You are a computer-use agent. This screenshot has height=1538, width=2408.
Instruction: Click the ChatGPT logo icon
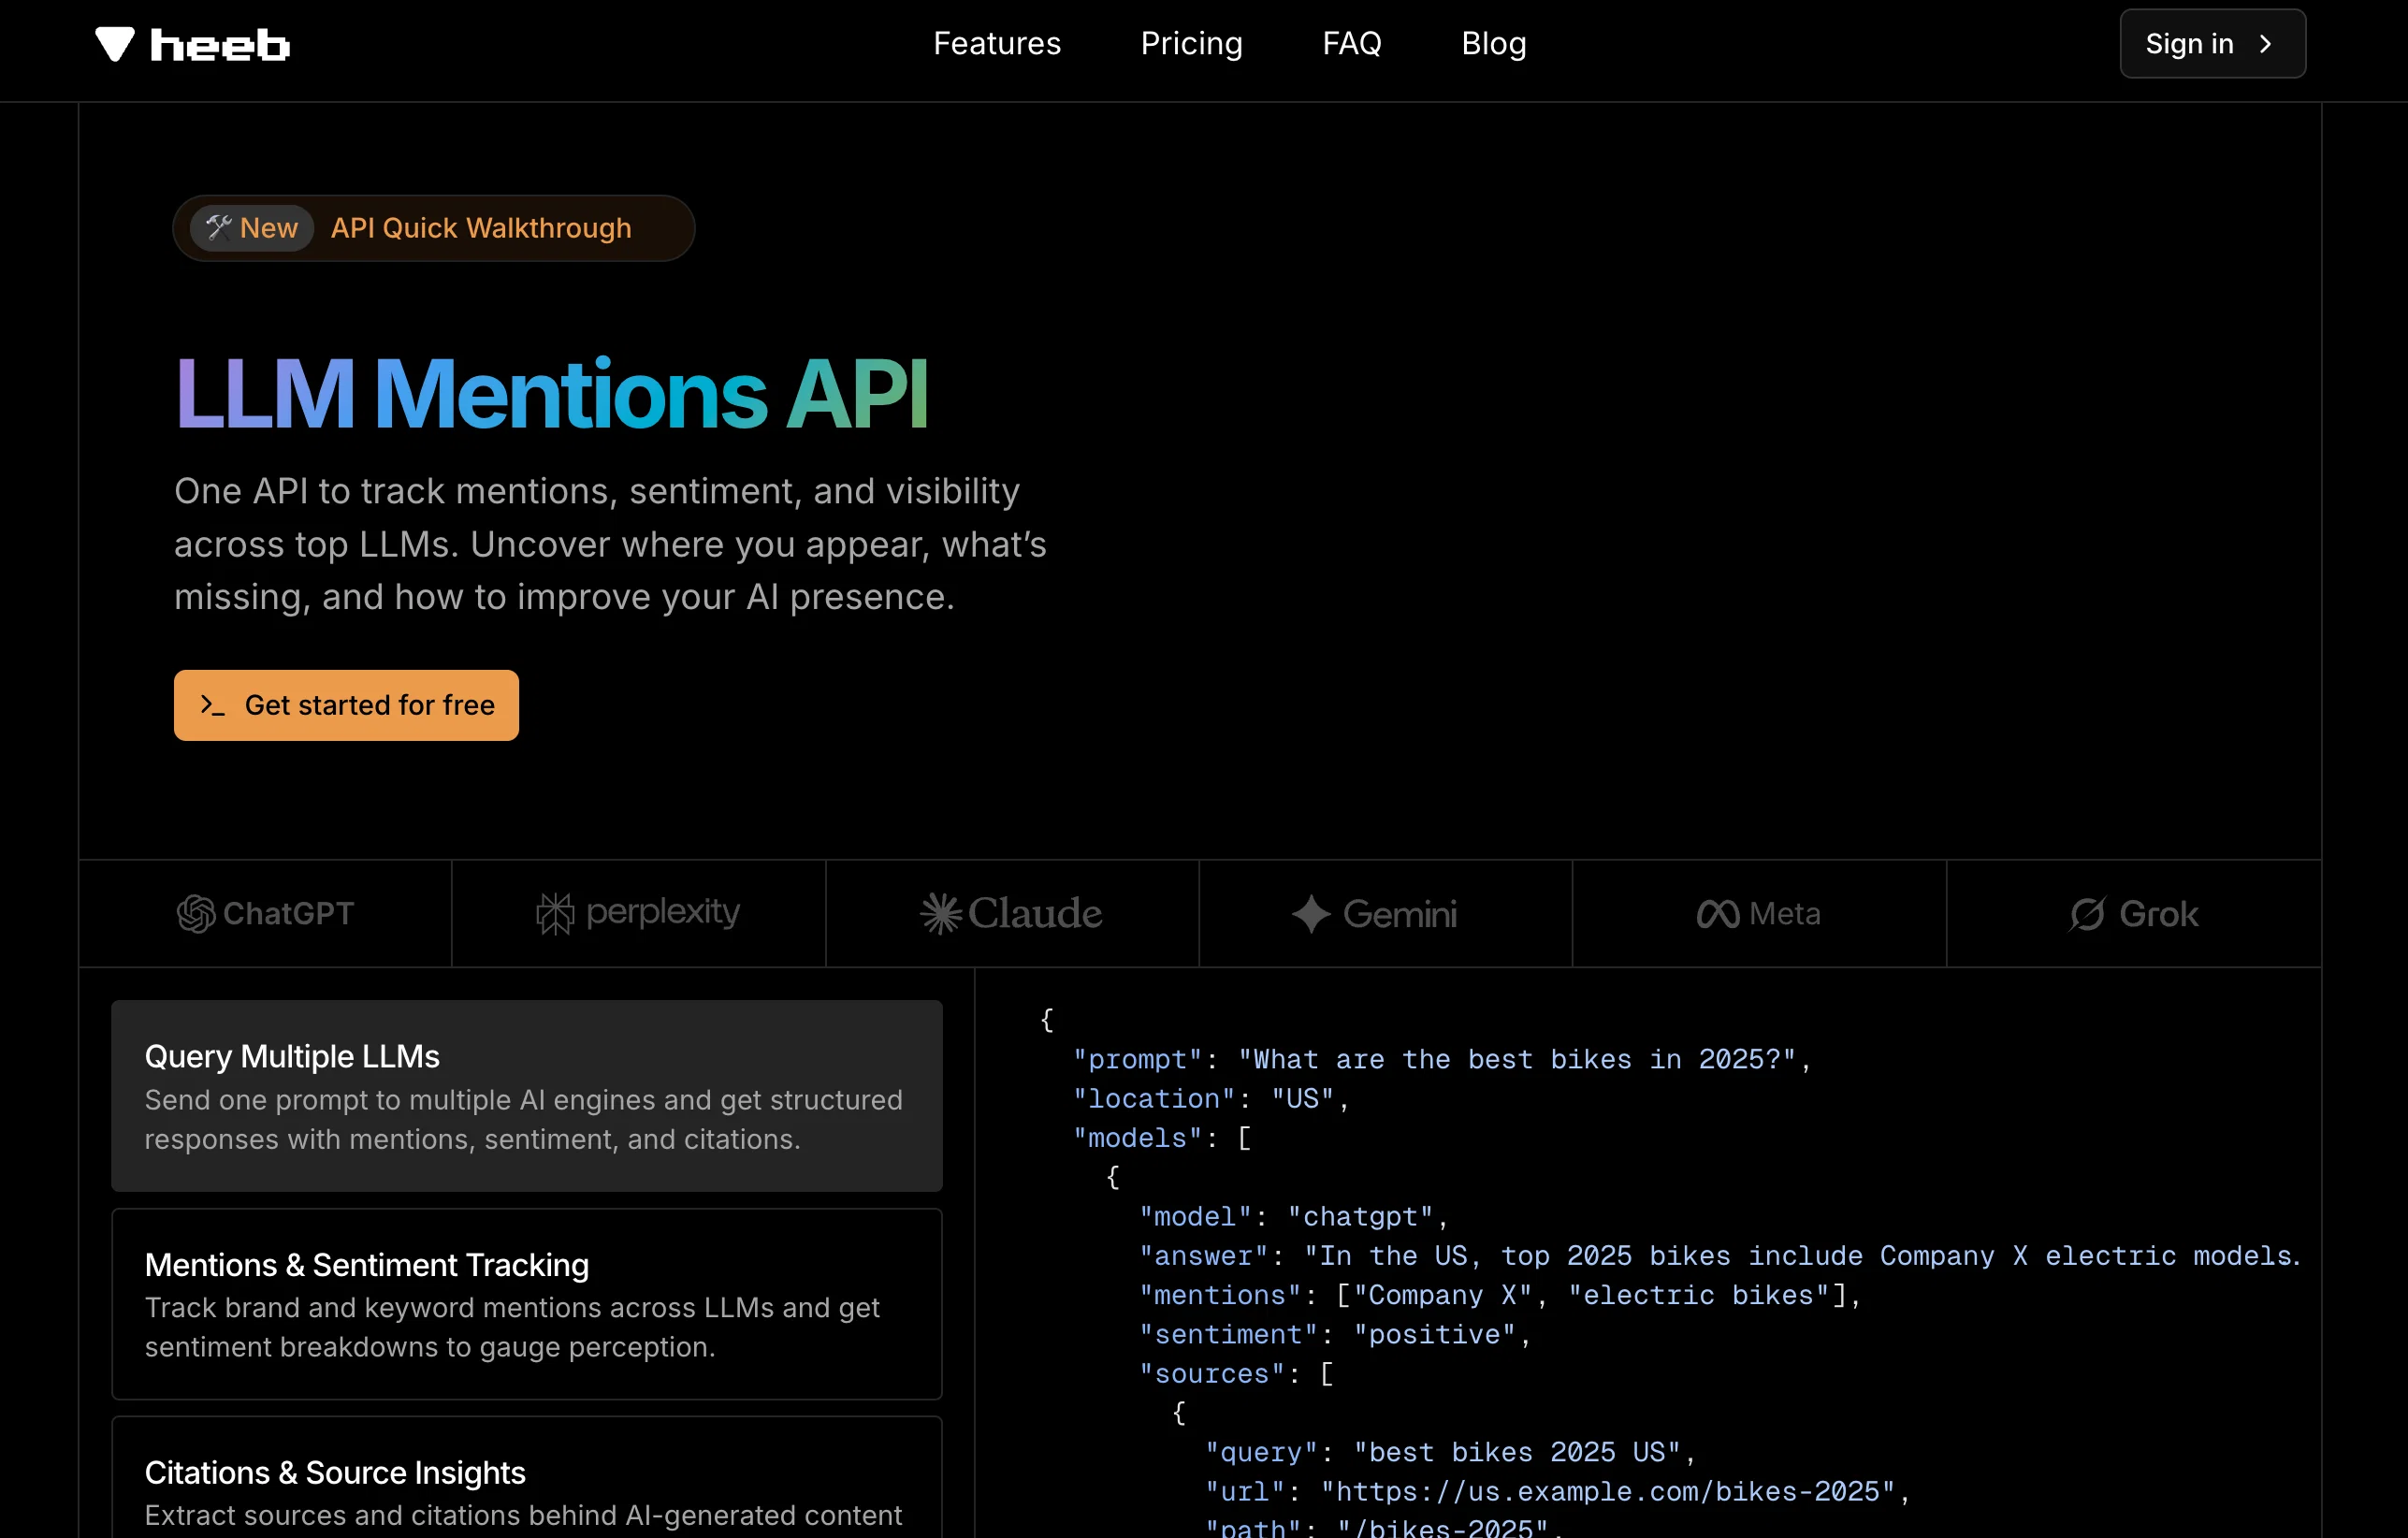coord(196,914)
